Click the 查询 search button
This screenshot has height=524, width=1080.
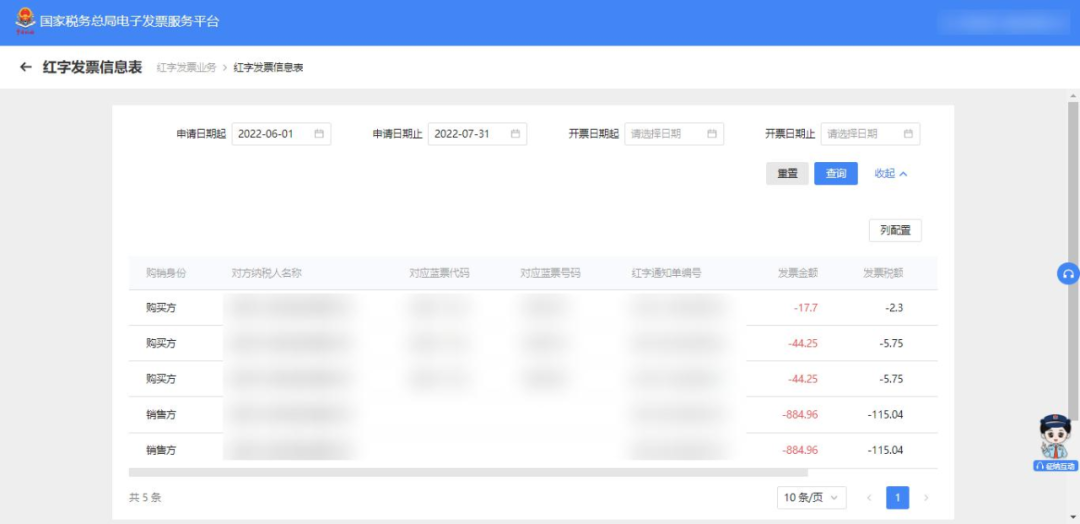[835, 174]
